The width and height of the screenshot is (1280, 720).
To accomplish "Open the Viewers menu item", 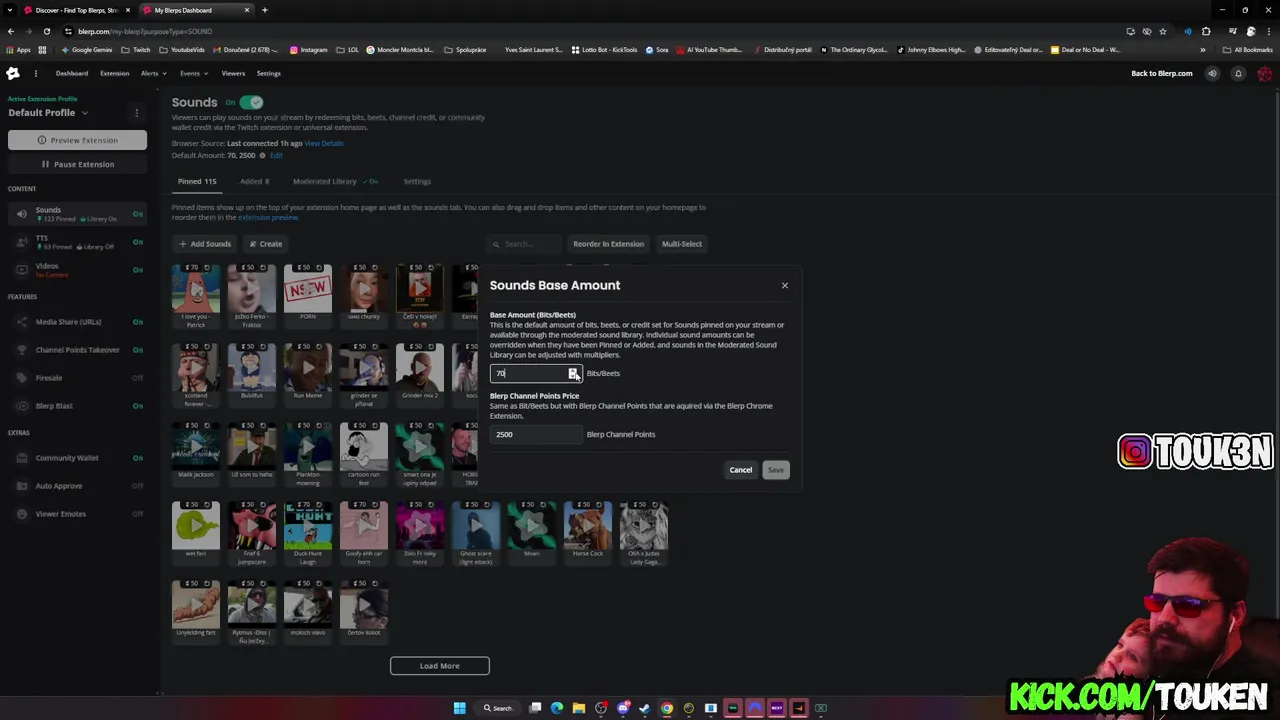I will tap(233, 73).
